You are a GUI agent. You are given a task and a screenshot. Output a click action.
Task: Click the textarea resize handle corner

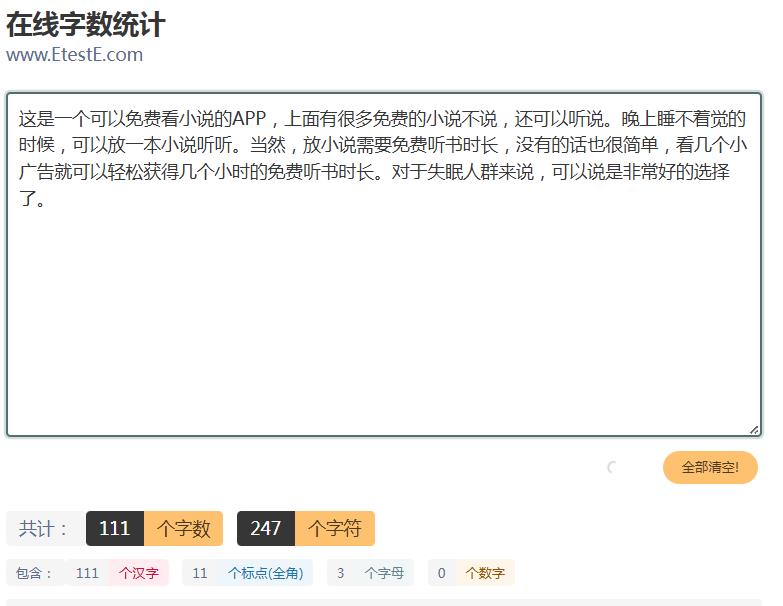[x=754, y=430]
